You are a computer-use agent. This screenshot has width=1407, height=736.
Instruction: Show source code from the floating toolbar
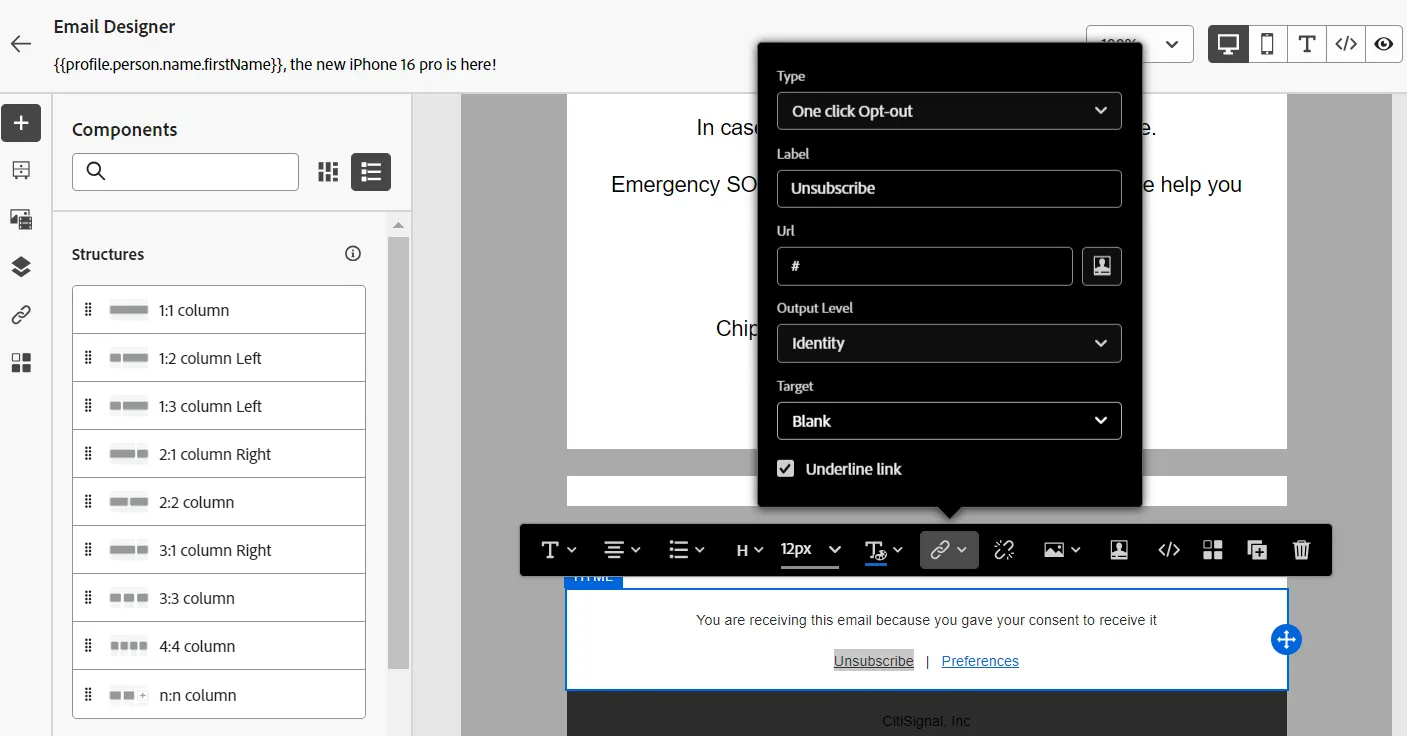point(1168,550)
